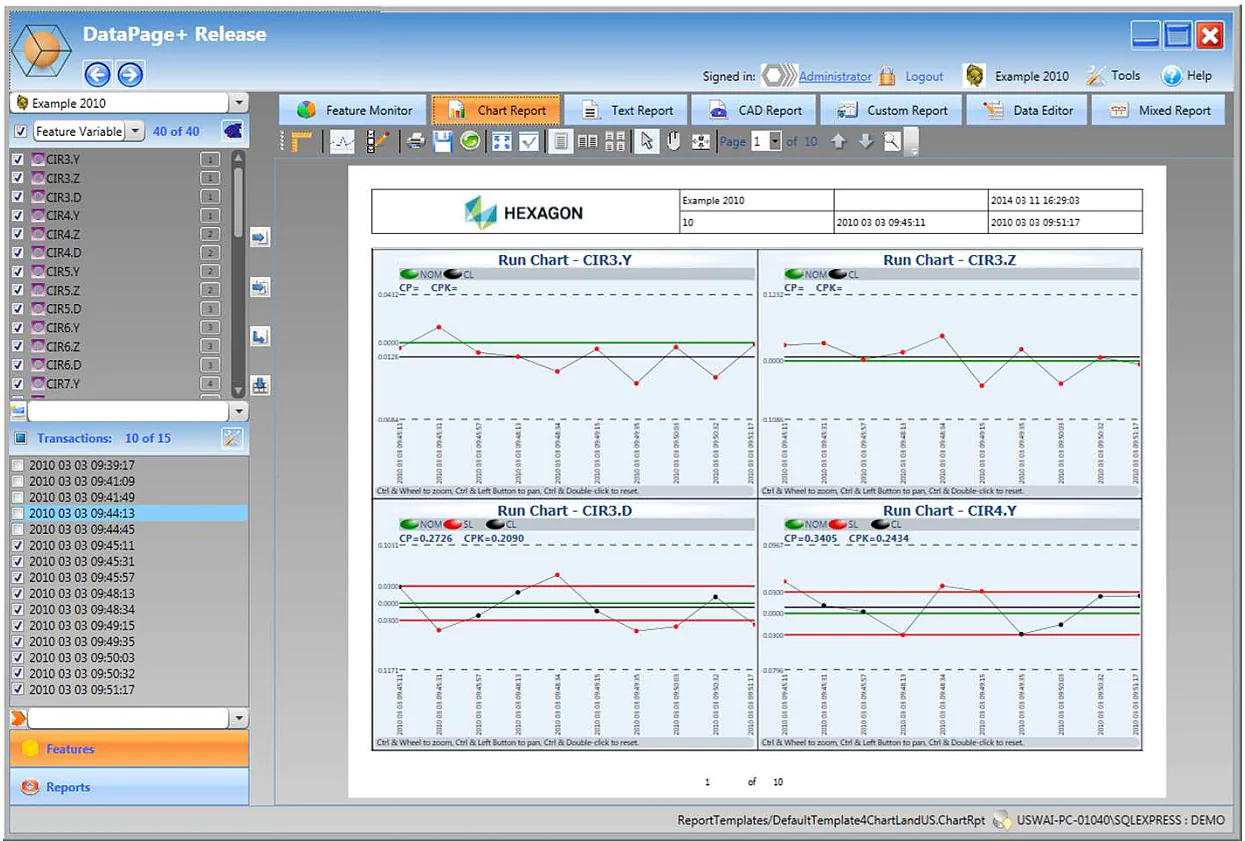Open the Features panel button

point(129,748)
